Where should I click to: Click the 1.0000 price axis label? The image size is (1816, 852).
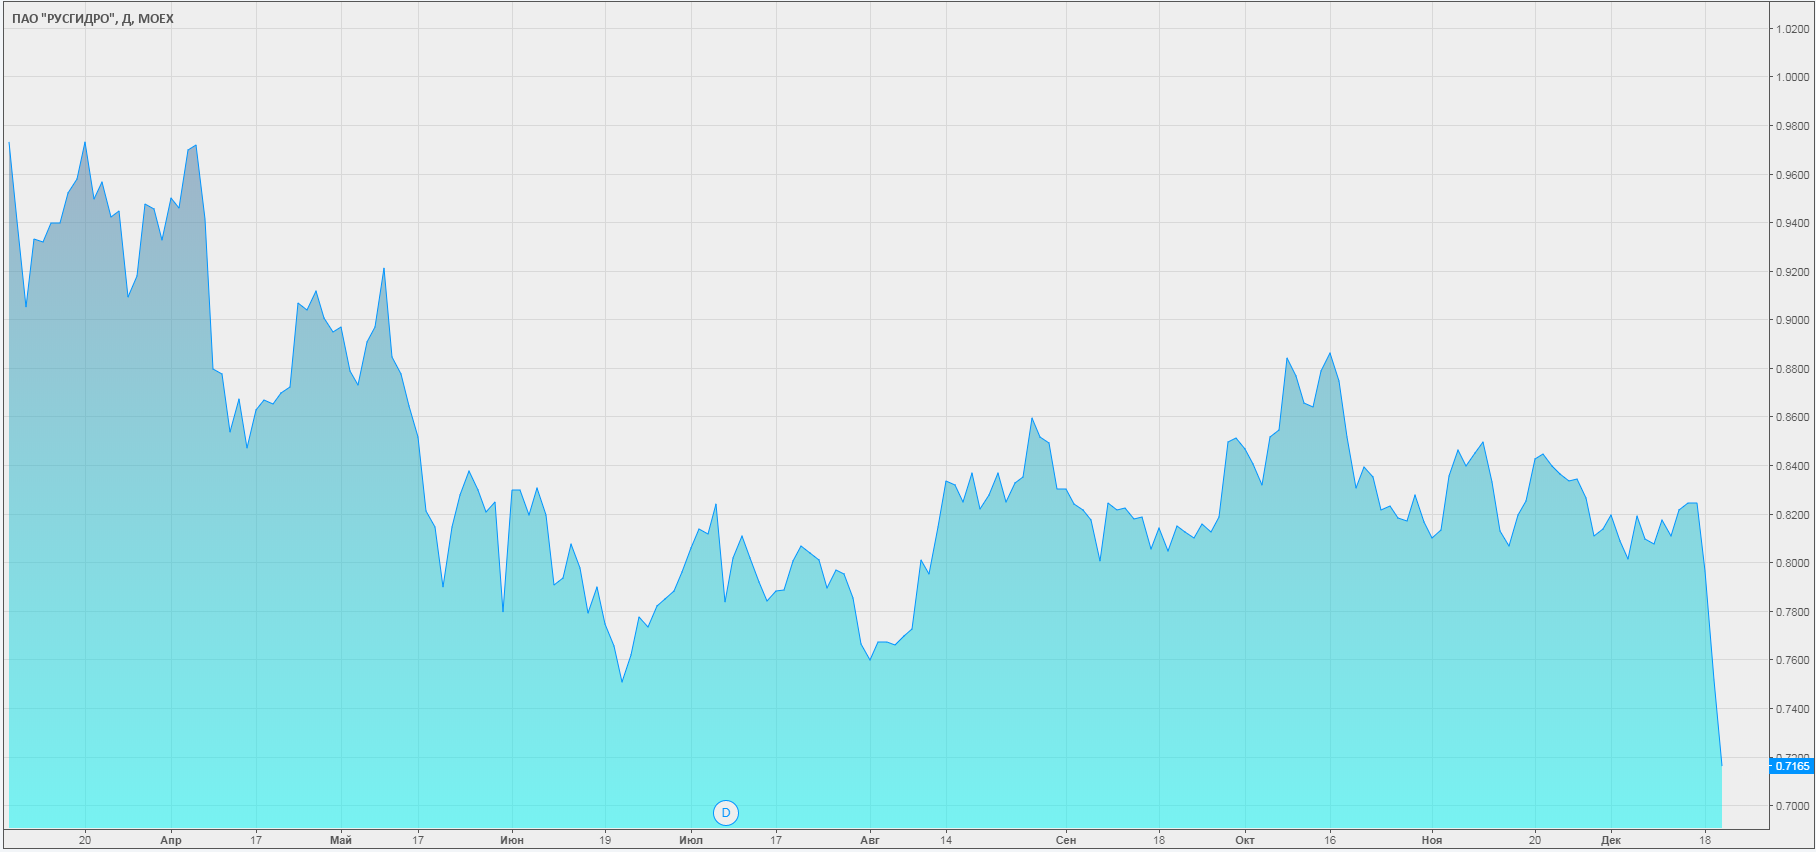coord(1792,77)
